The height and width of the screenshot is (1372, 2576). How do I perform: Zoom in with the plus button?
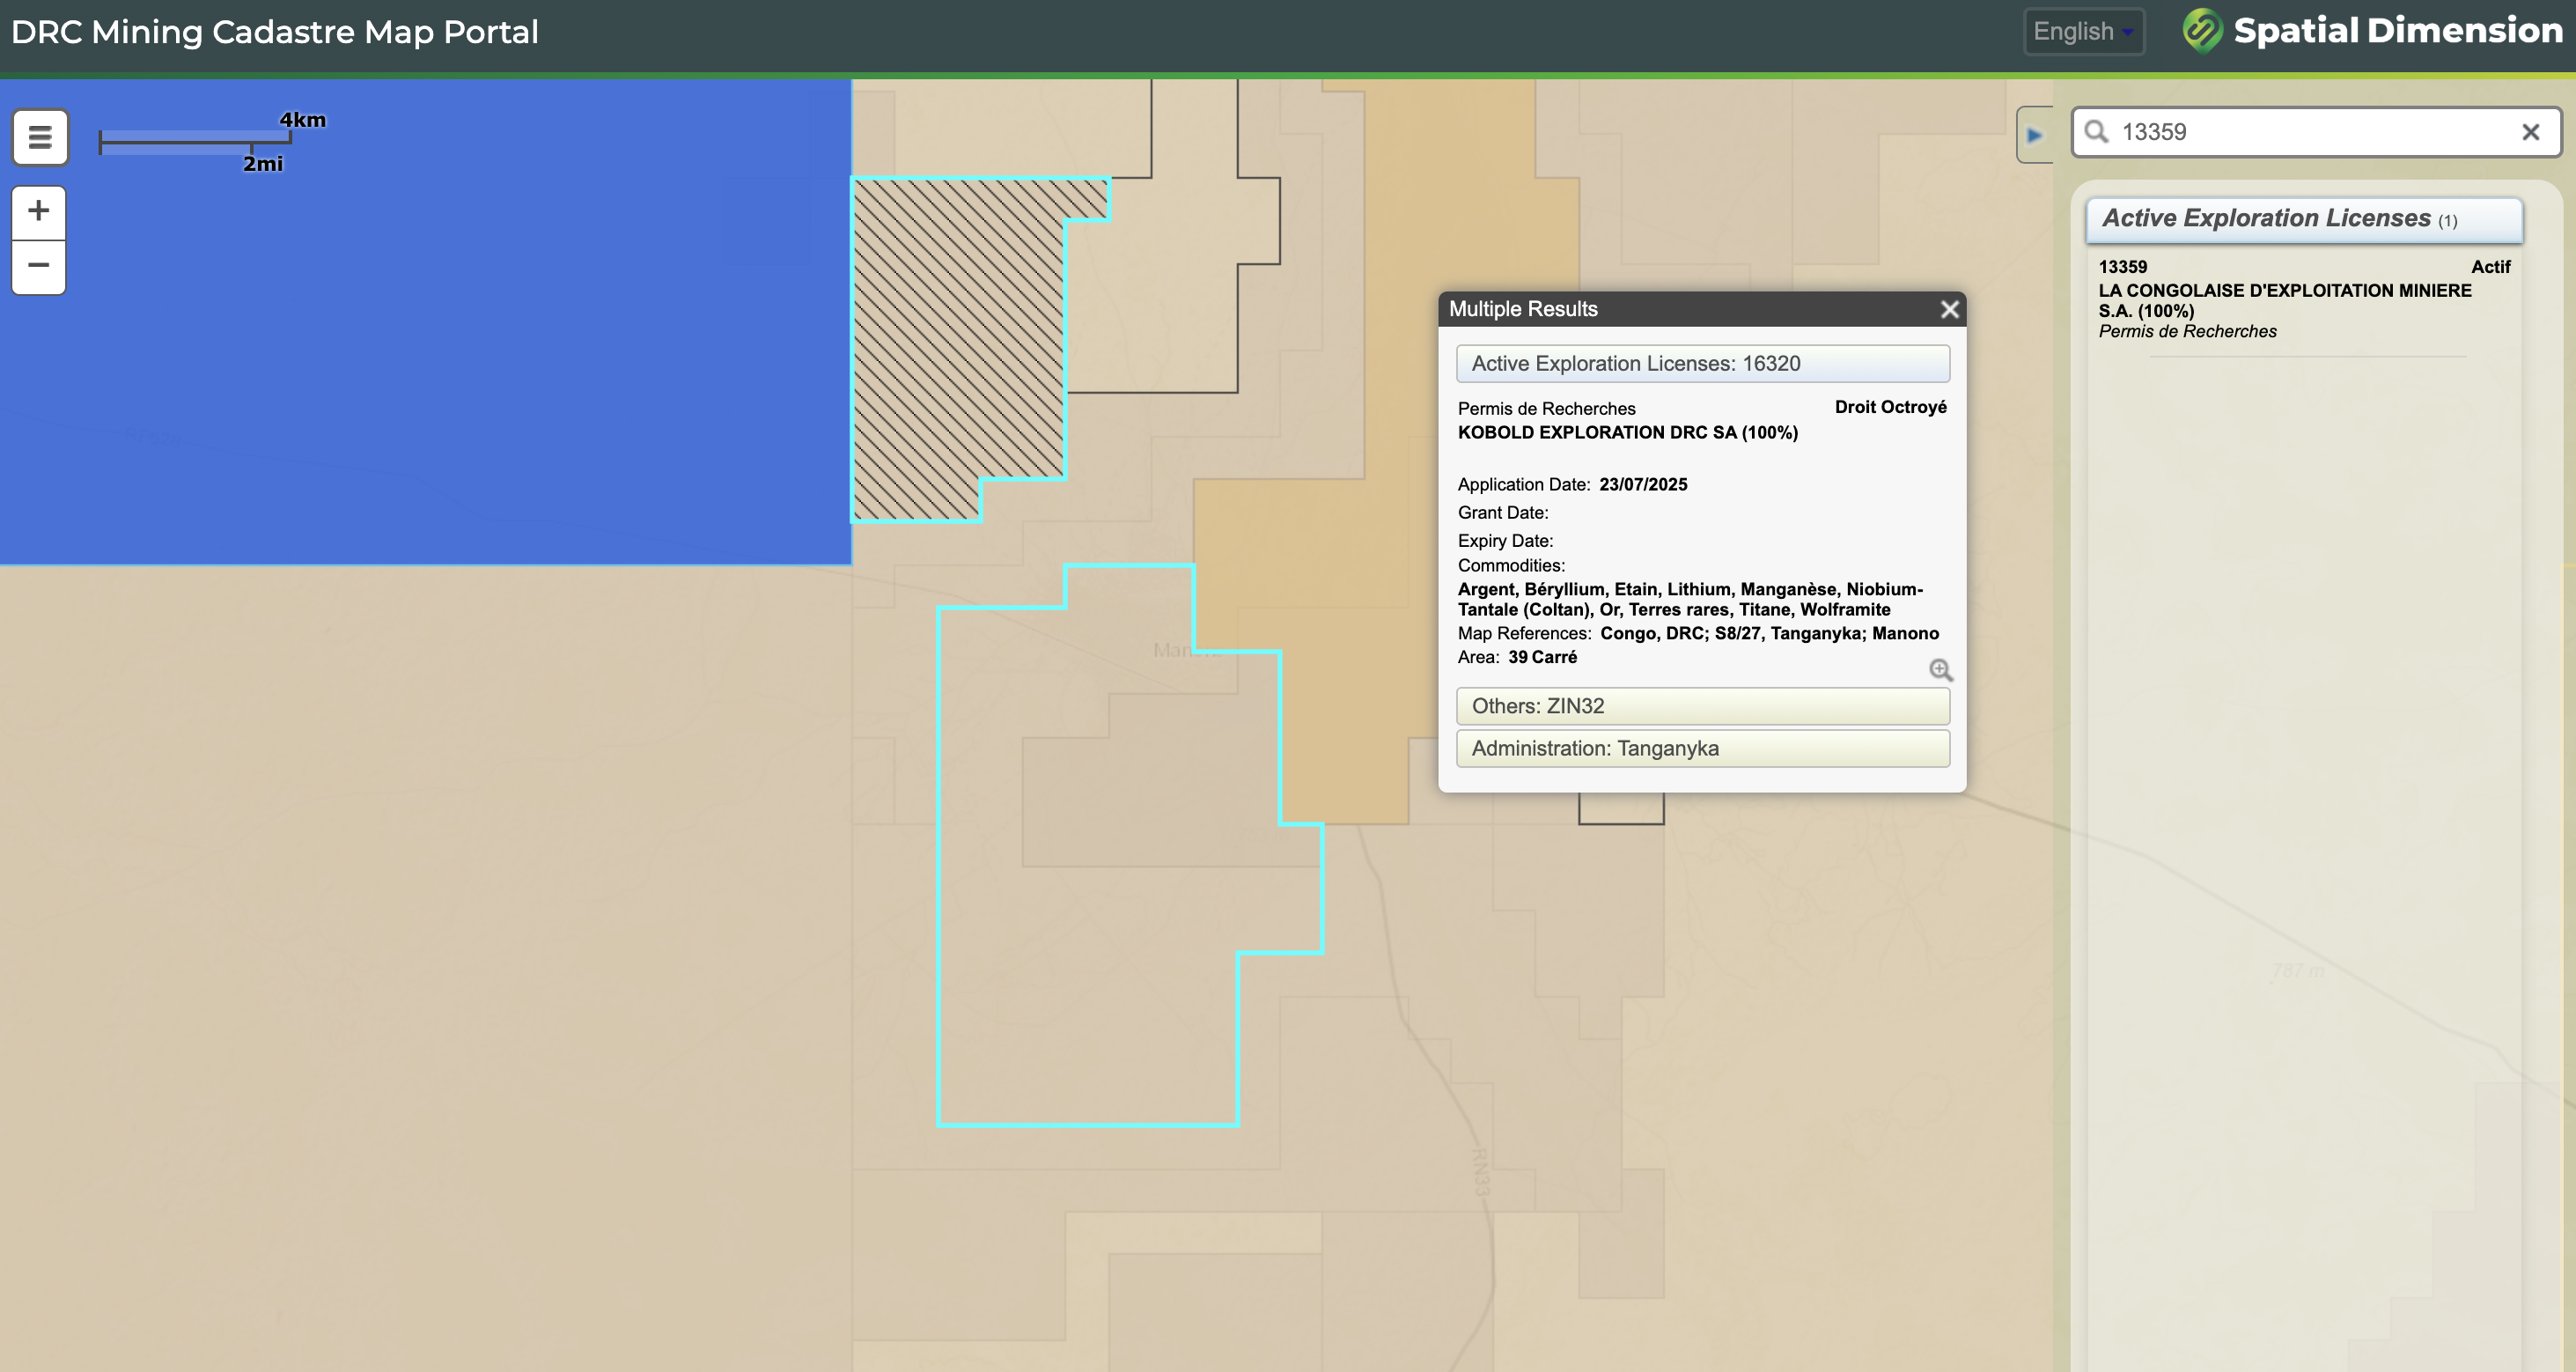click(x=39, y=211)
